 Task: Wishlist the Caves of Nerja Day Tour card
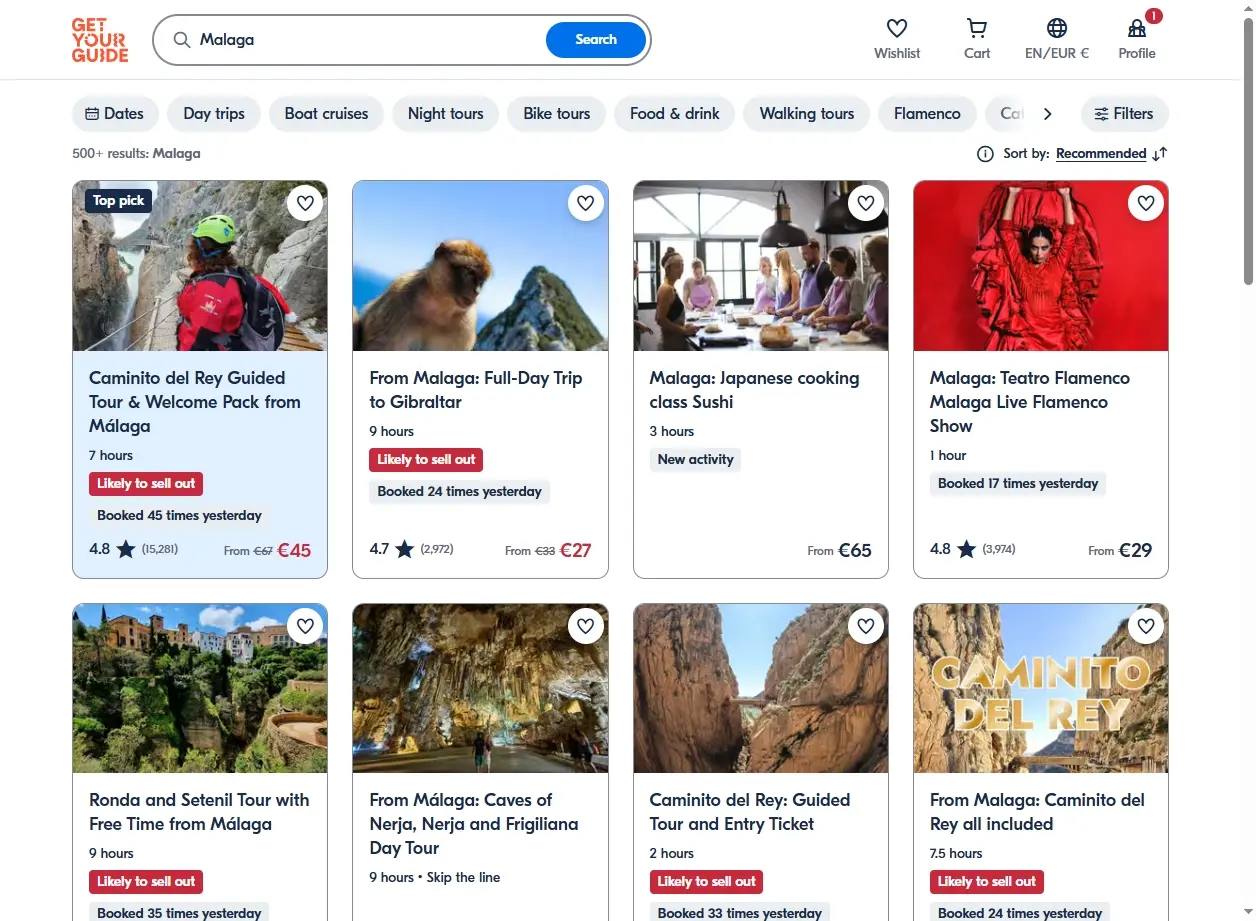click(586, 627)
